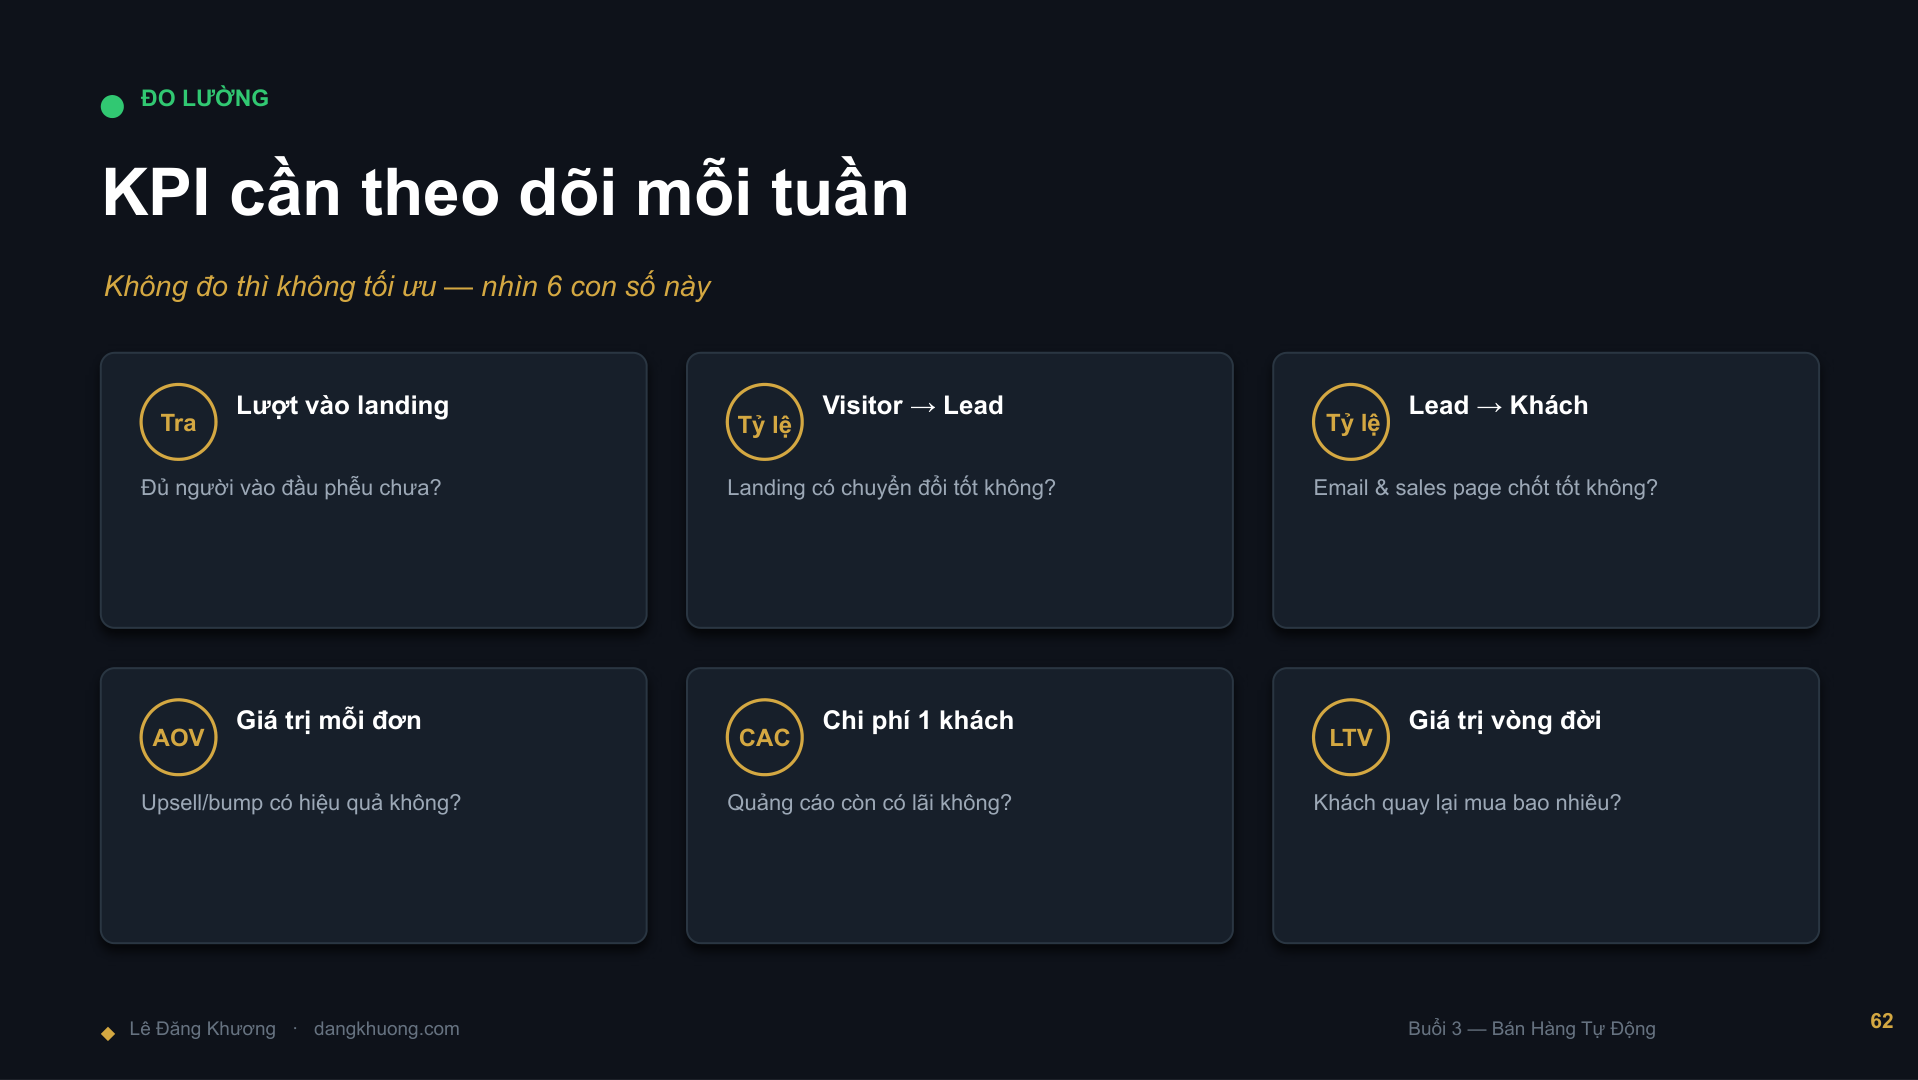Select the Tỷ lệ icon beside Lead → Khách

click(x=1350, y=422)
